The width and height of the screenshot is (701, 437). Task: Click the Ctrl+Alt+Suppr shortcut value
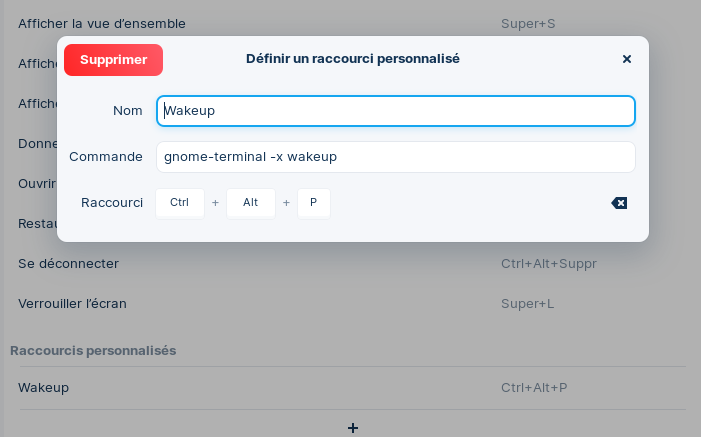[x=548, y=264]
